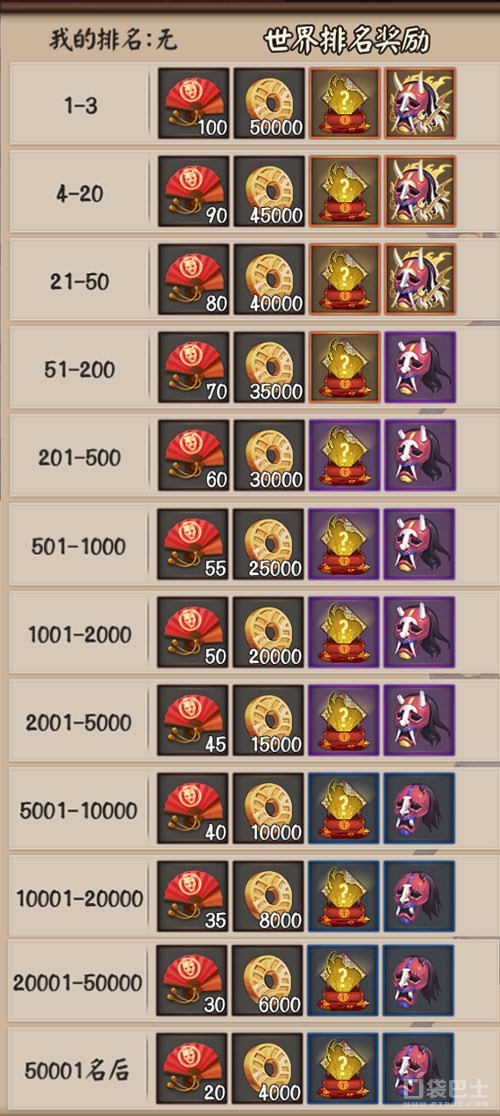Open the mystery bag in rank 1-3 row
Viewport: 500px width, 1116px height.
(345, 103)
